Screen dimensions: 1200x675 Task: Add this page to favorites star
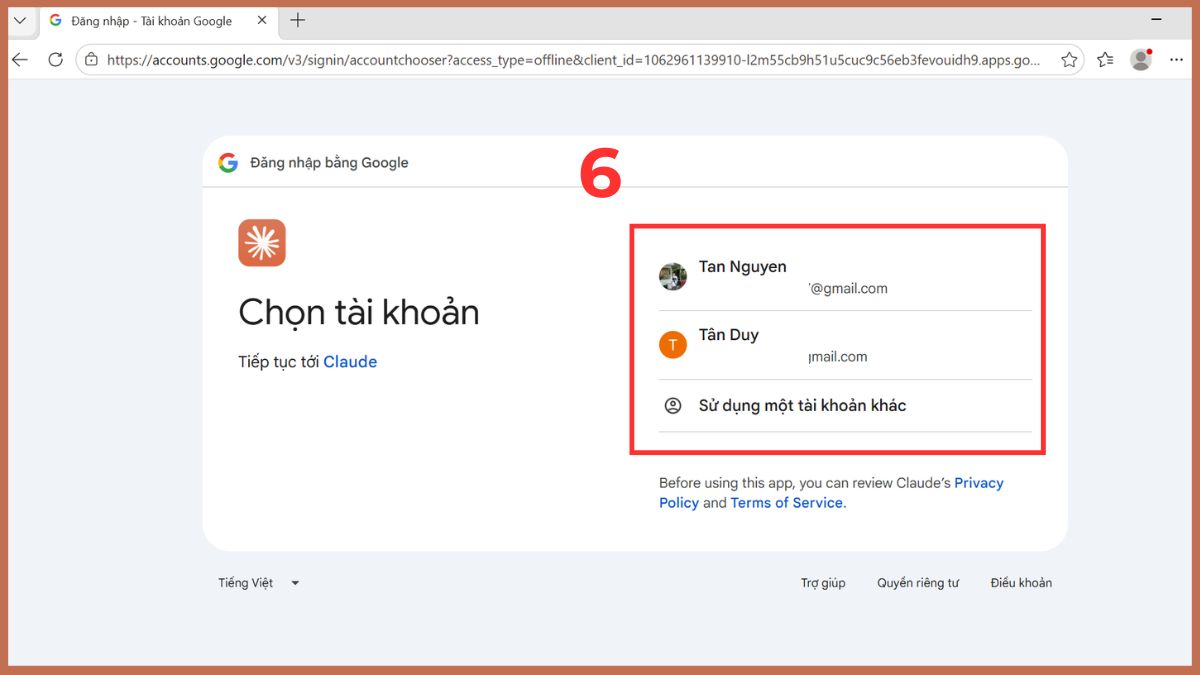[1069, 60]
